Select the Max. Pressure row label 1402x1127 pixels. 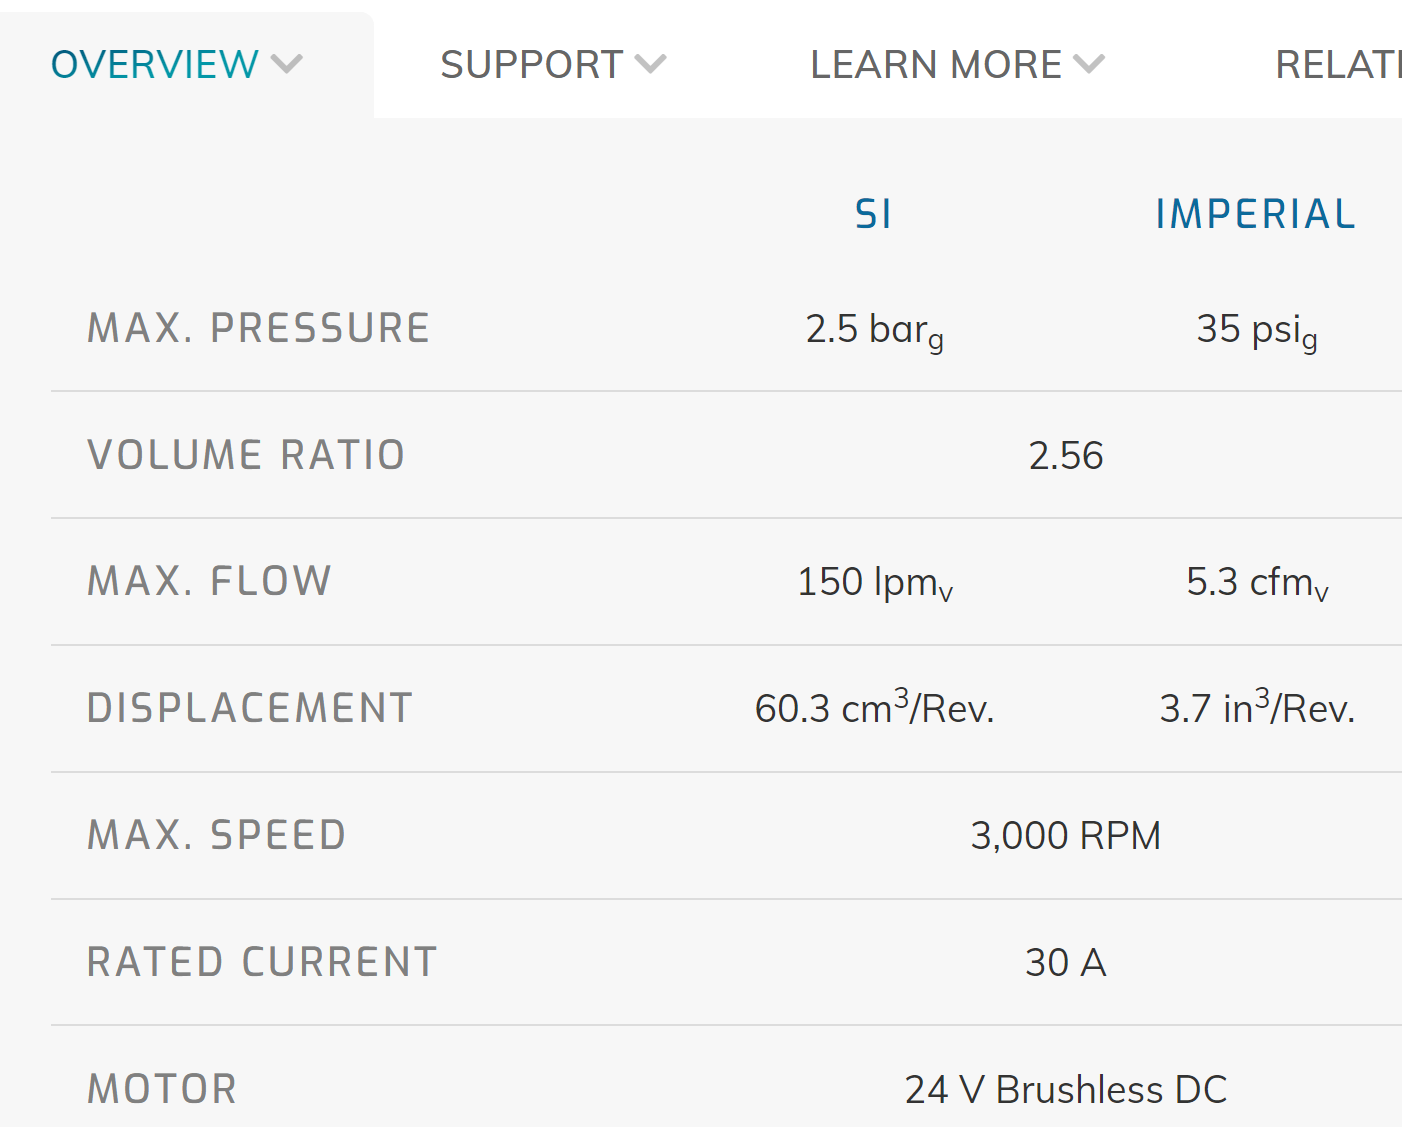click(x=259, y=328)
